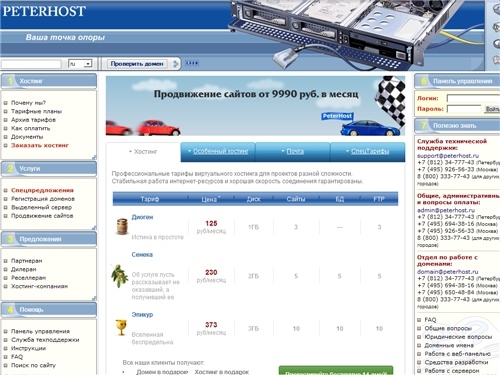Click the 125 руб/месяц price

tap(211, 227)
